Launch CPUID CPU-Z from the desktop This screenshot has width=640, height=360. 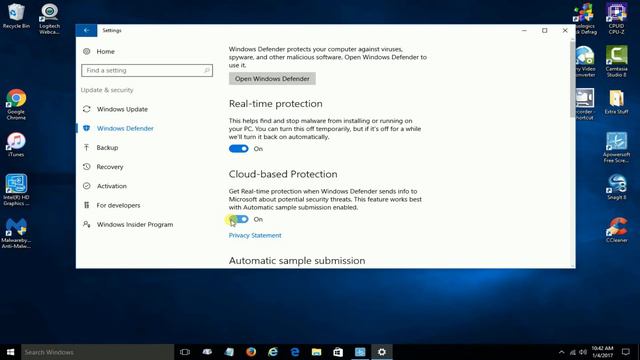point(616,18)
